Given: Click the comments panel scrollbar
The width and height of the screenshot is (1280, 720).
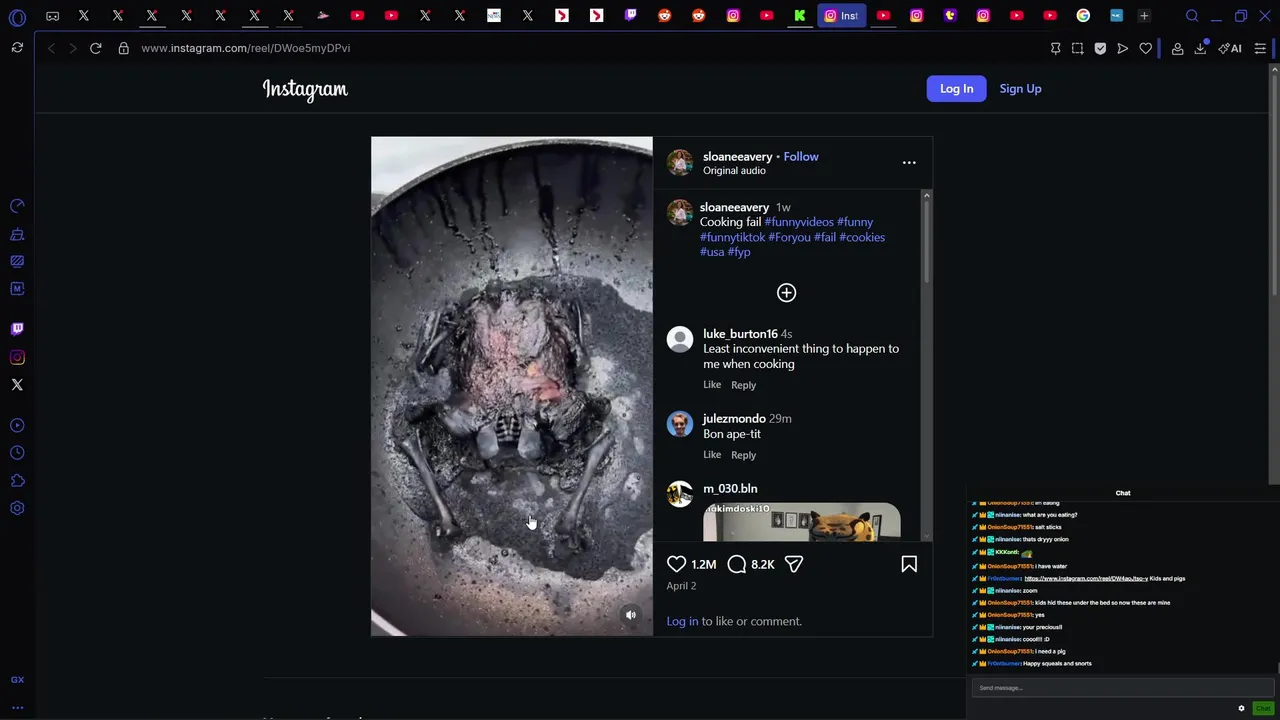Looking at the screenshot, I should (x=926, y=238).
